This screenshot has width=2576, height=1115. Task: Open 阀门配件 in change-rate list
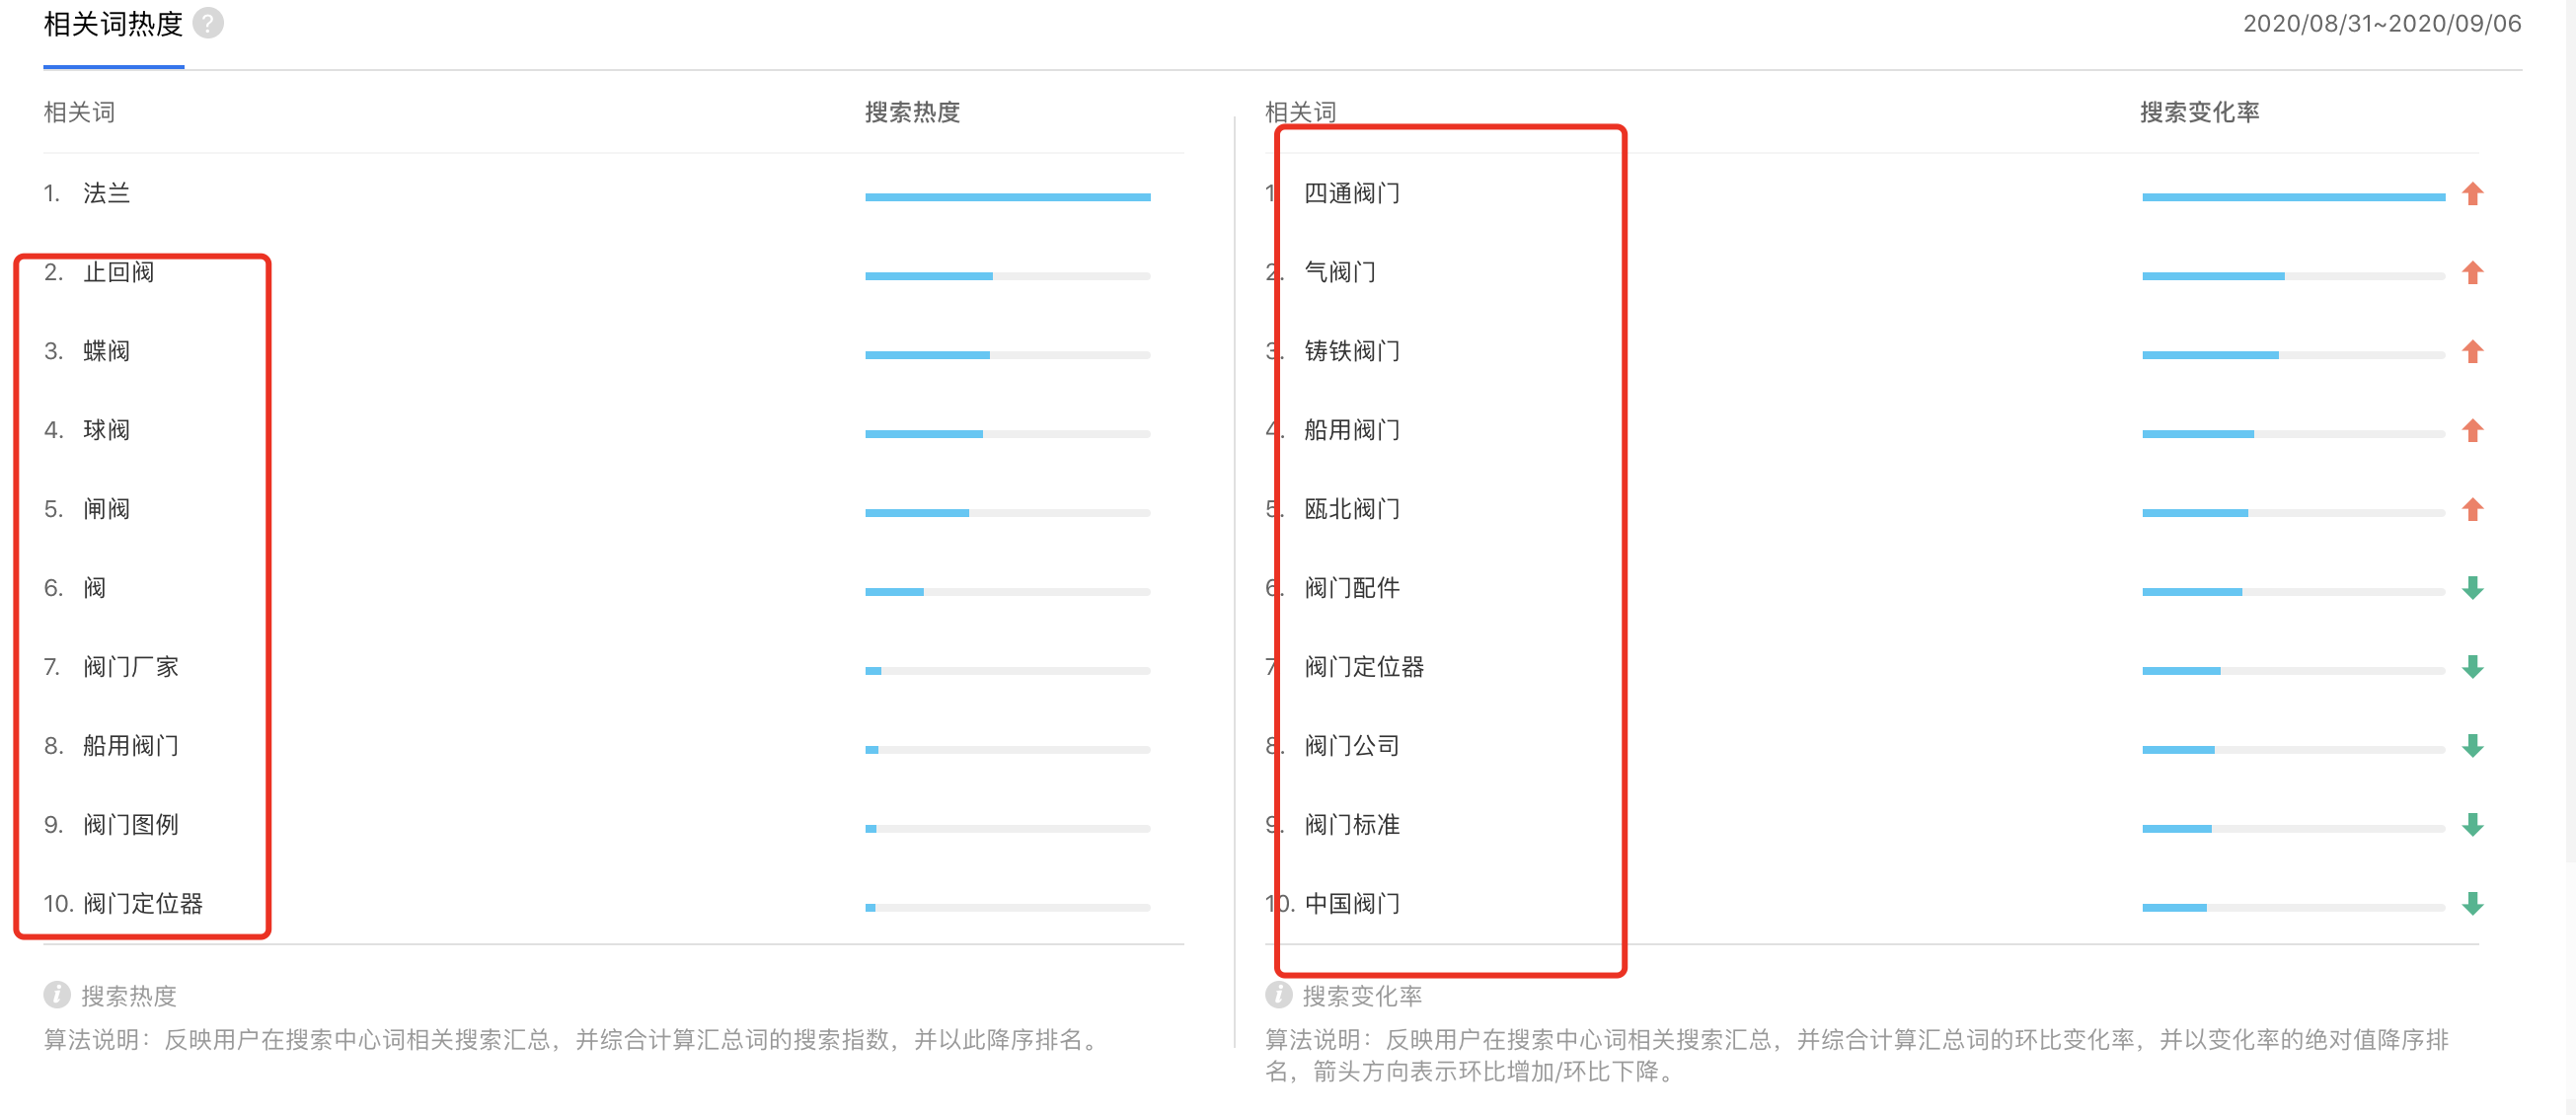click(1352, 588)
